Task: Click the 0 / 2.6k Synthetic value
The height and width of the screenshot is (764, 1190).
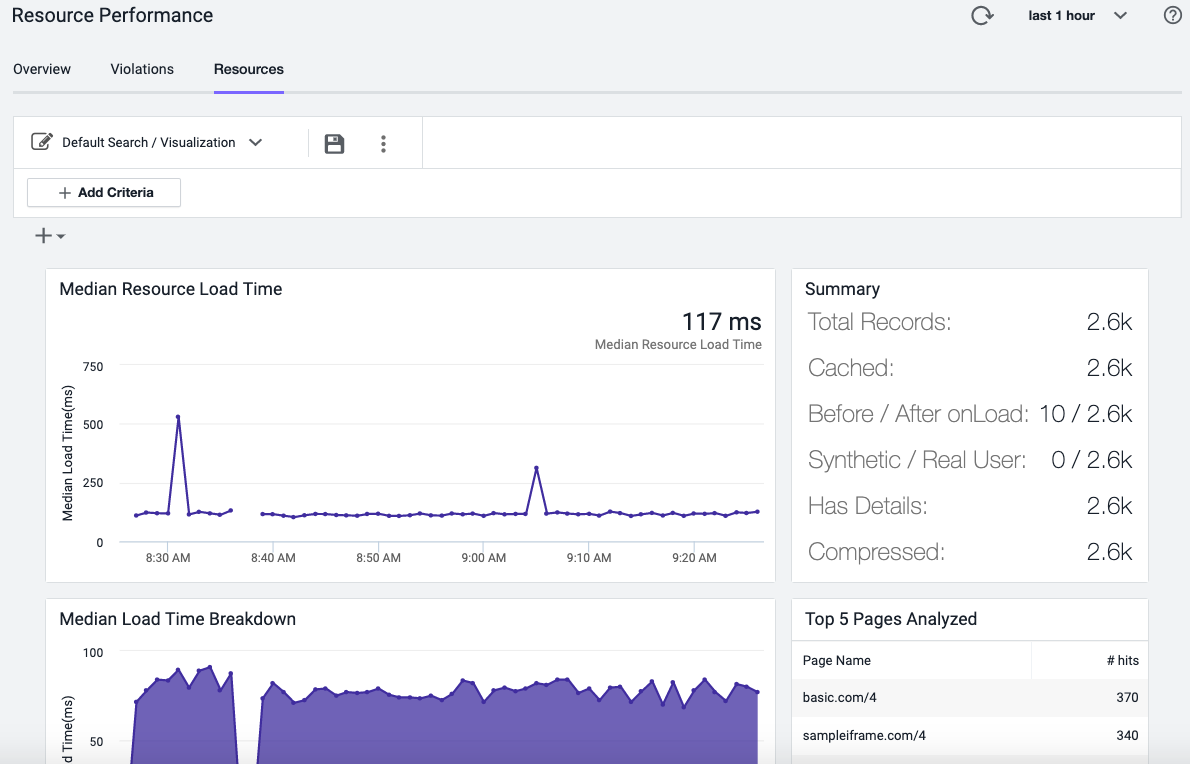Action: point(1091,460)
